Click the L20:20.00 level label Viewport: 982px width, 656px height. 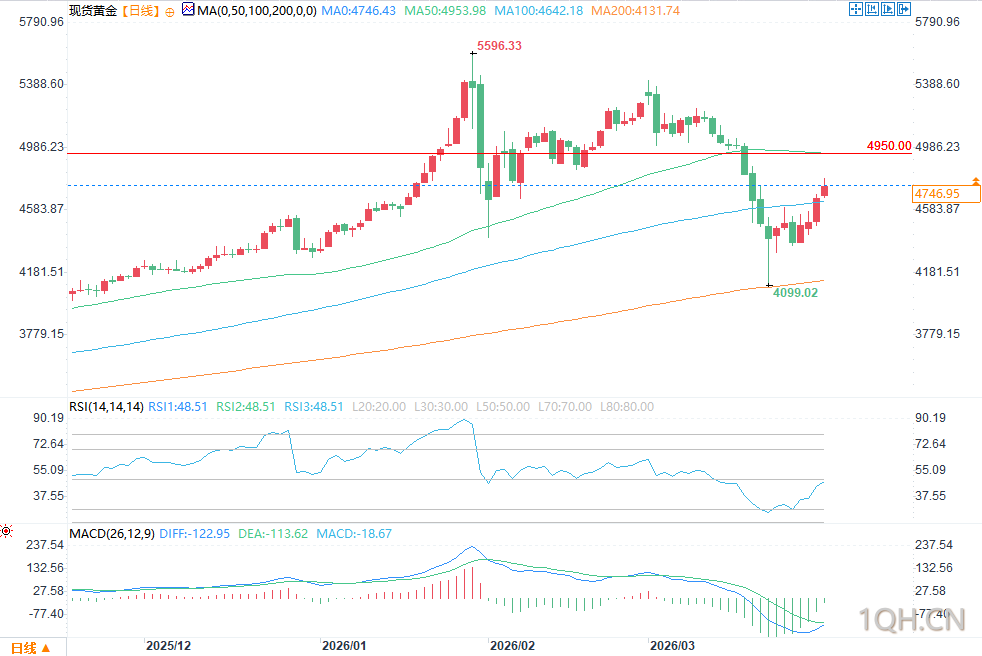pyautogui.click(x=379, y=407)
